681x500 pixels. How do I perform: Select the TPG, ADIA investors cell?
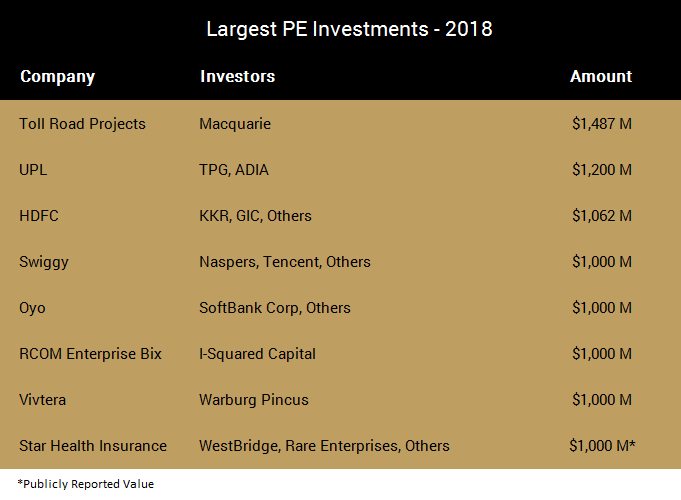click(x=234, y=170)
